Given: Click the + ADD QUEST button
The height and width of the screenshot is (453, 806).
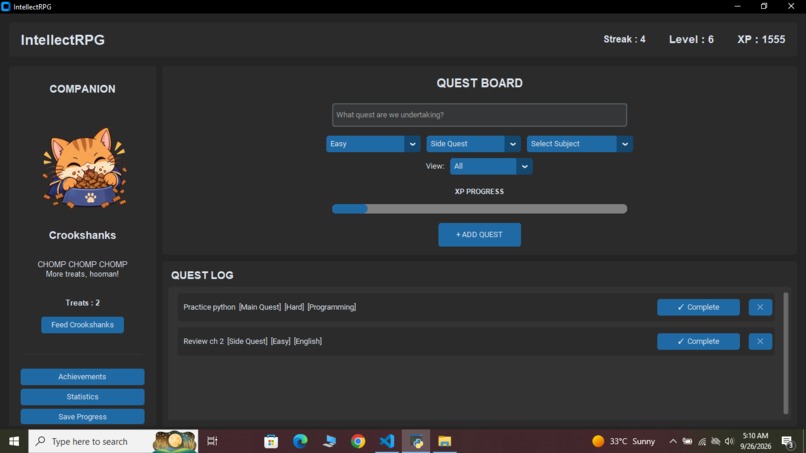Looking at the screenshot, I should 479,234.
